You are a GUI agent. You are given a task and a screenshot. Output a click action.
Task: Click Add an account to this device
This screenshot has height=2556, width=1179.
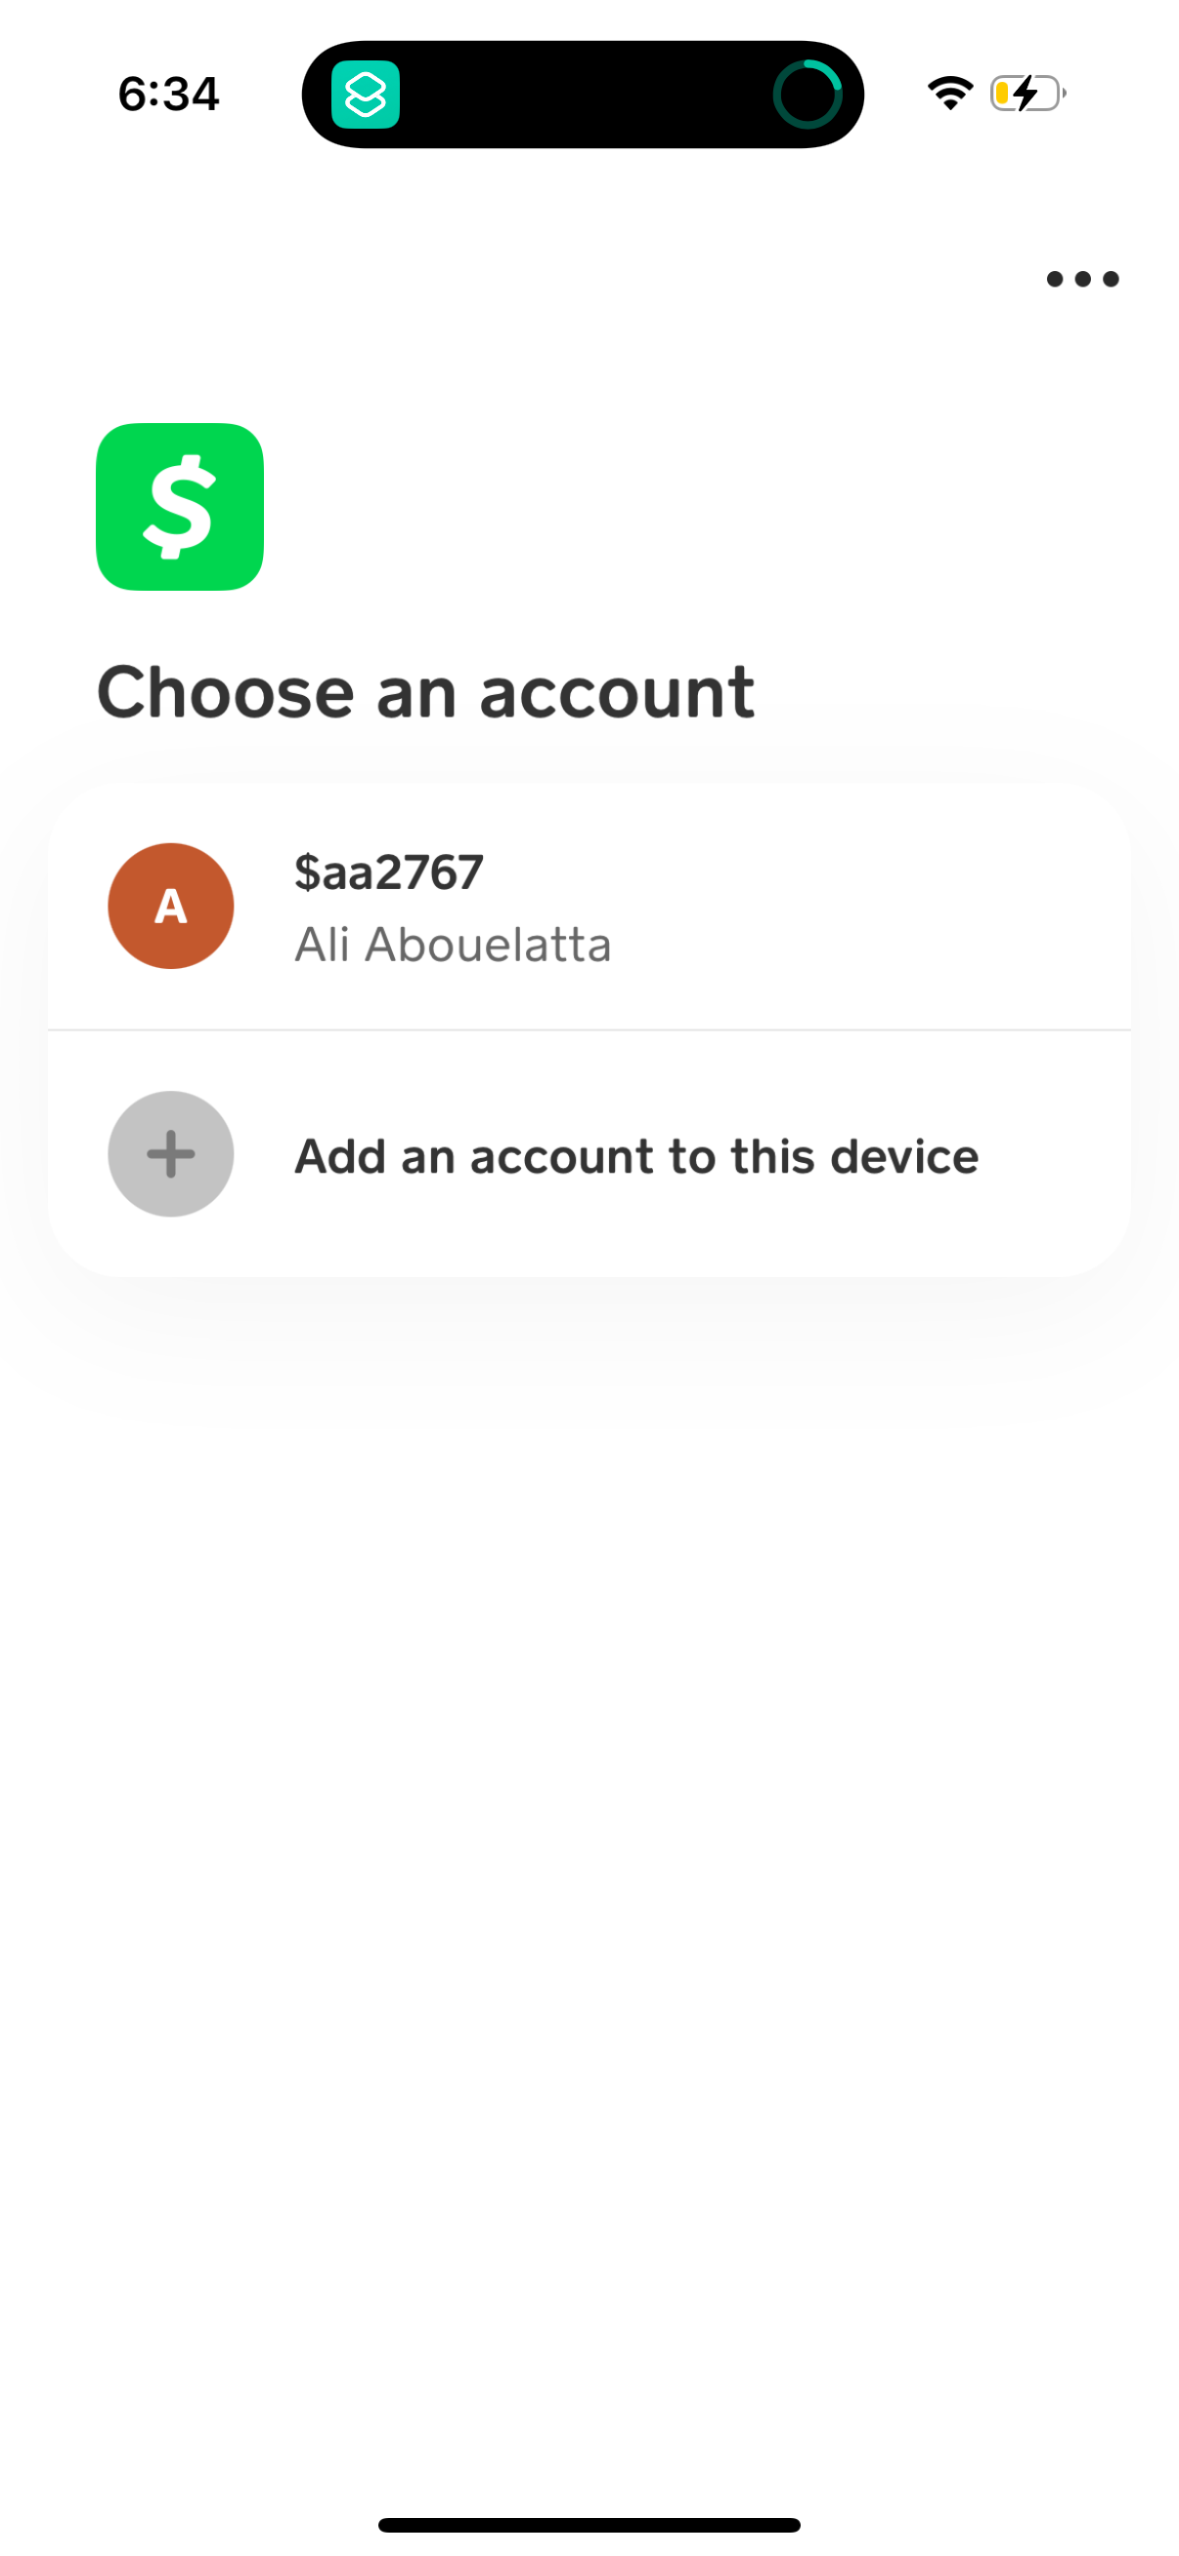pos(636,1154)
